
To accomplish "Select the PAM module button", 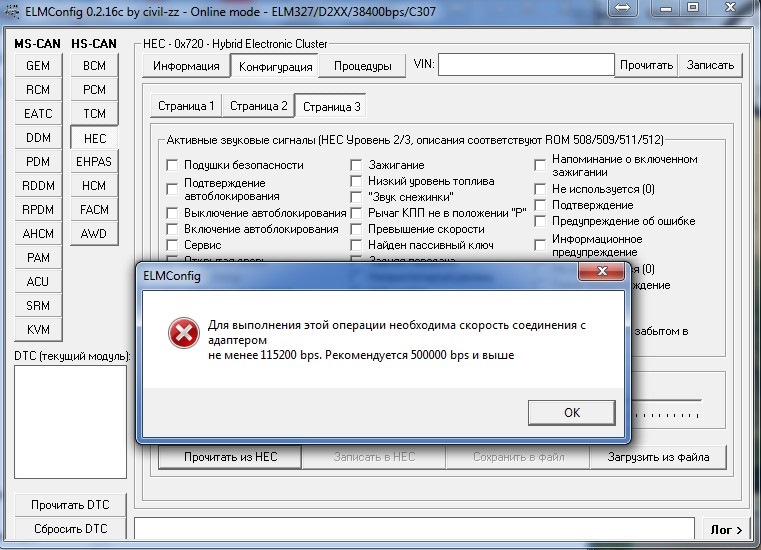I will click(x=38, y=258).
